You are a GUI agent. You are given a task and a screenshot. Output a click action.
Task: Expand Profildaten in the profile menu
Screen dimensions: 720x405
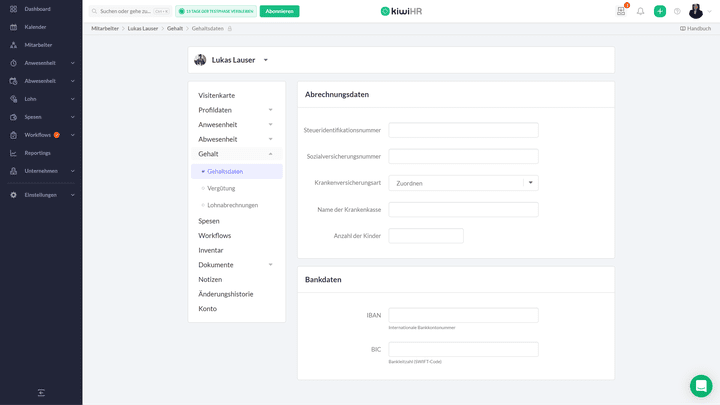click(x=236, y=110)
